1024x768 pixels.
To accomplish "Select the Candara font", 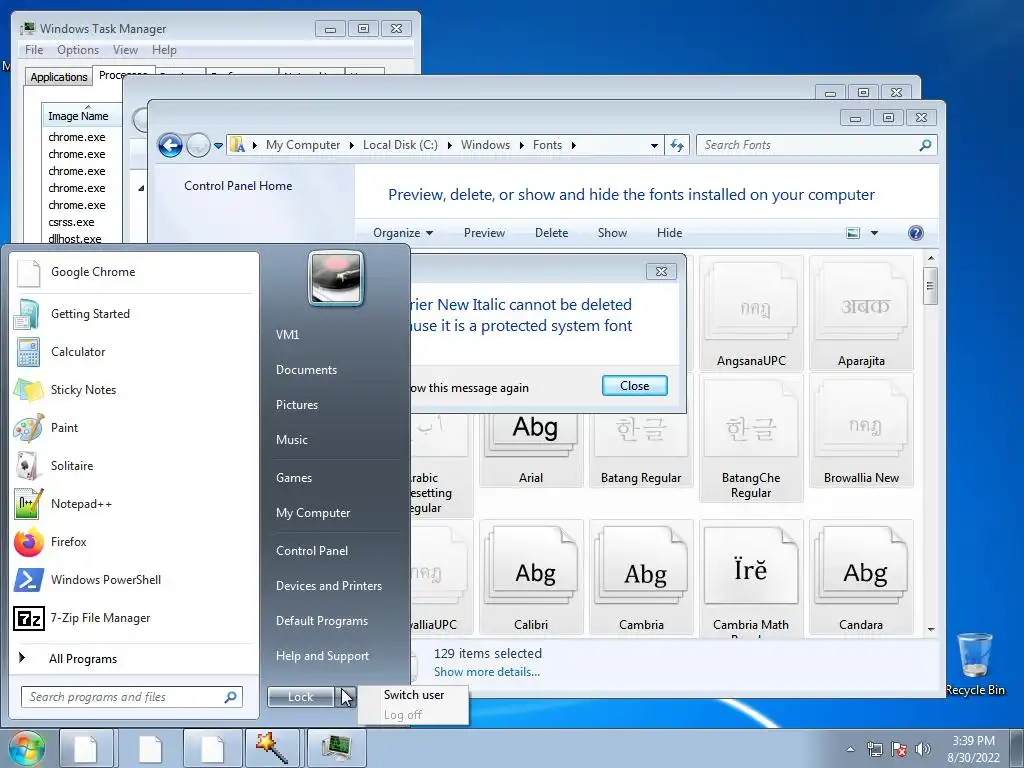I will coord(861,577).
